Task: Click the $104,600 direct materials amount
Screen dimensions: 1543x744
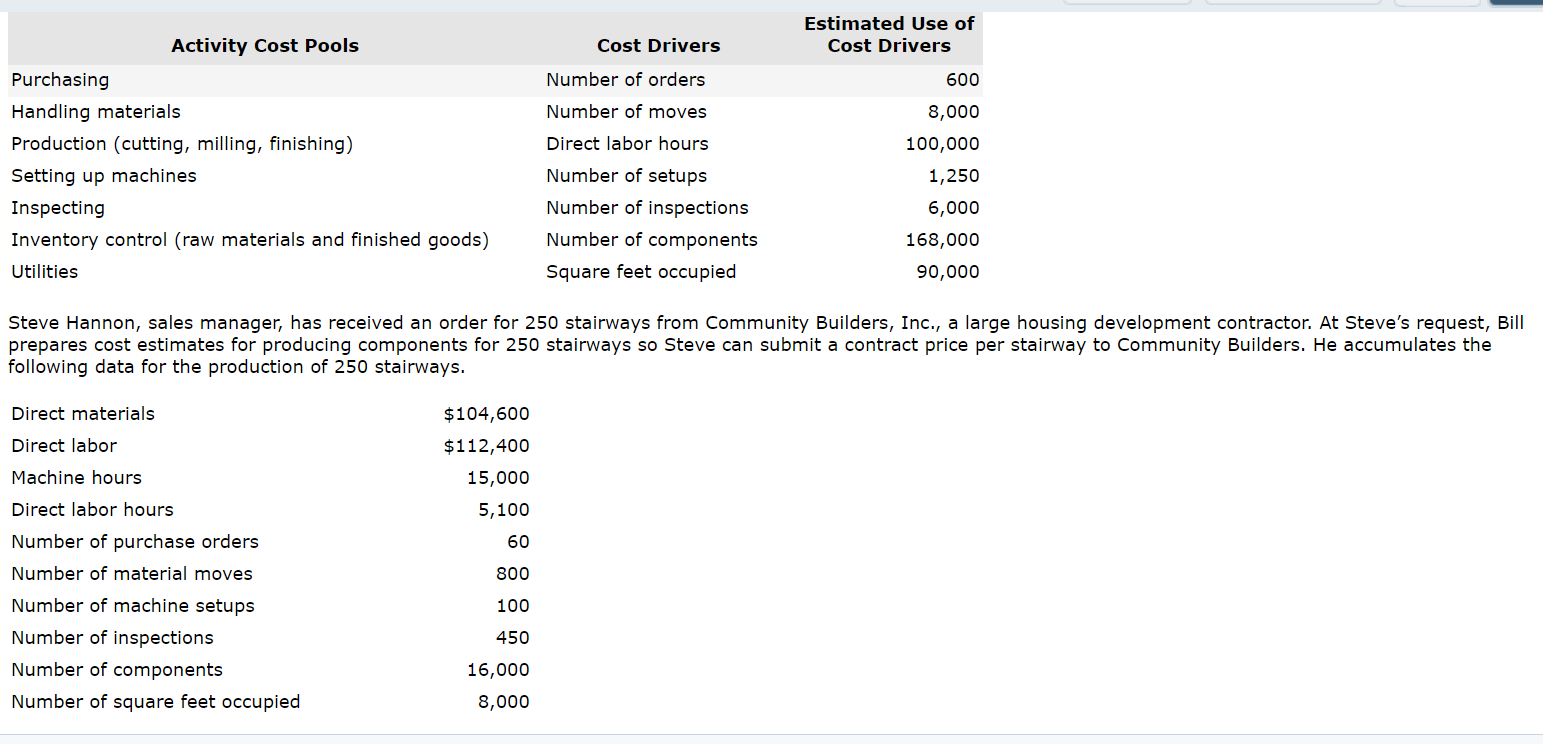Action: coord(486,413)
